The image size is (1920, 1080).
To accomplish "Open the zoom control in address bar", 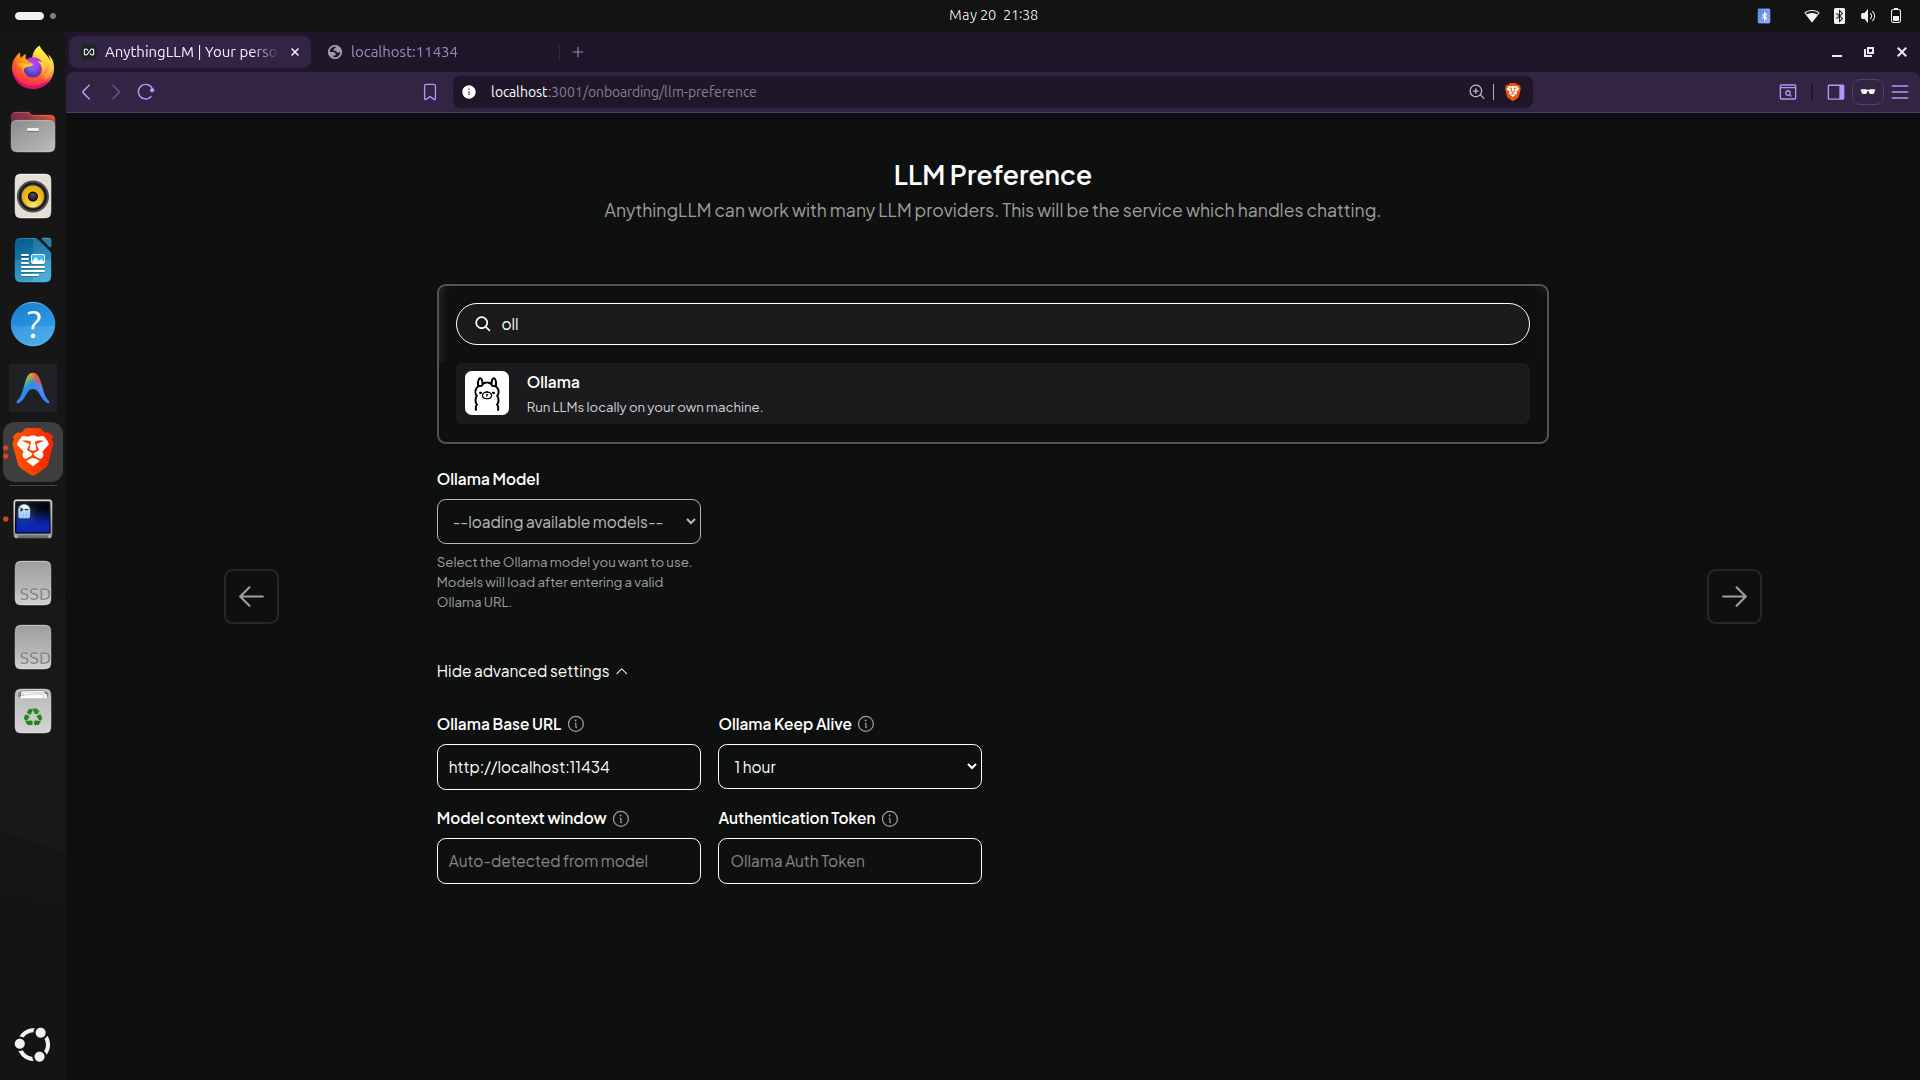I will tap(1476, 92).
